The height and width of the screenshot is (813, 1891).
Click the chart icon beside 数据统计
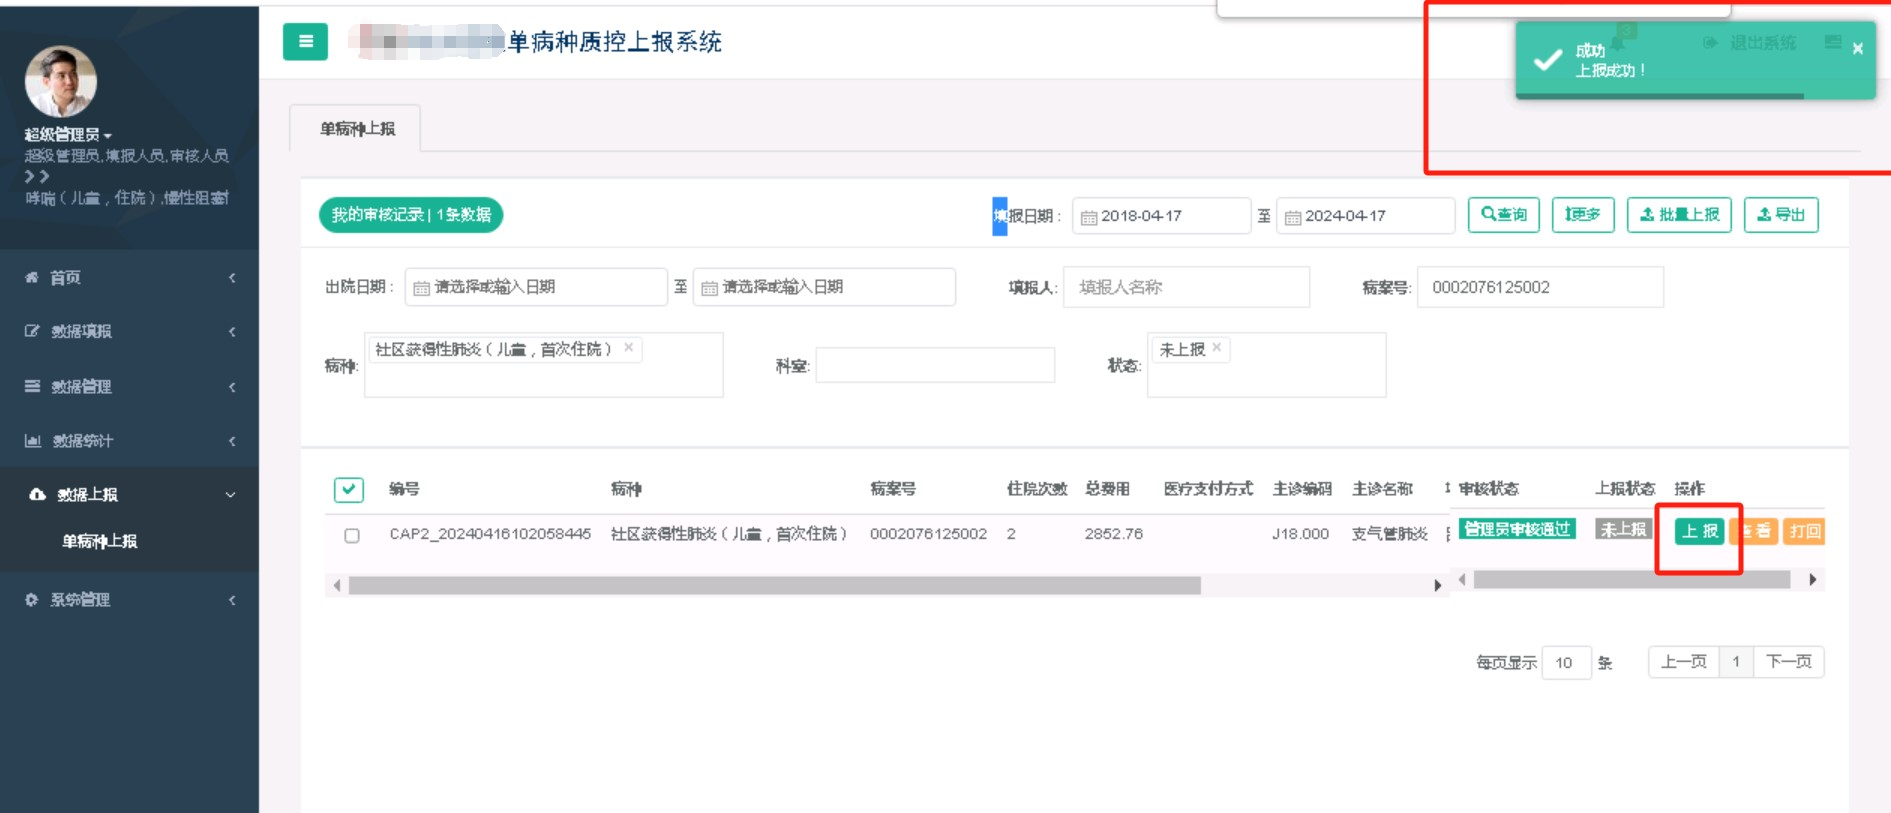click(33, 440)
